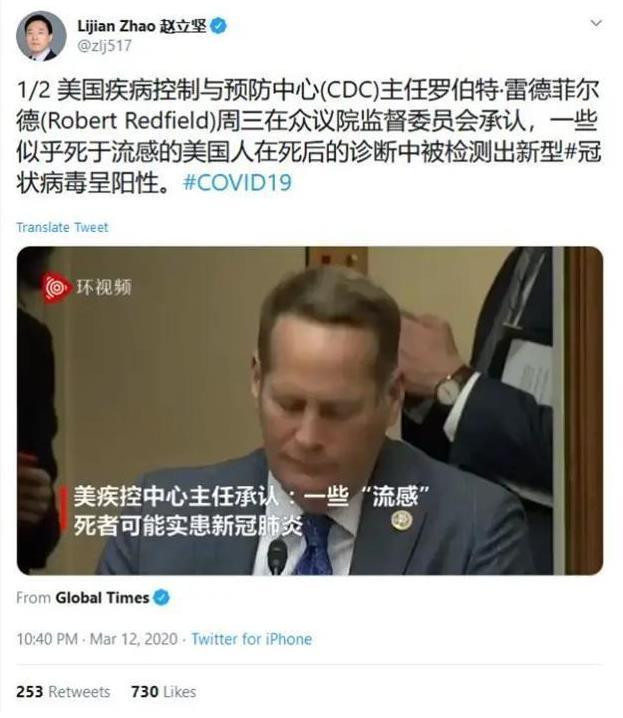Click the 环视频 logo watermark

[x=87, y=288]
